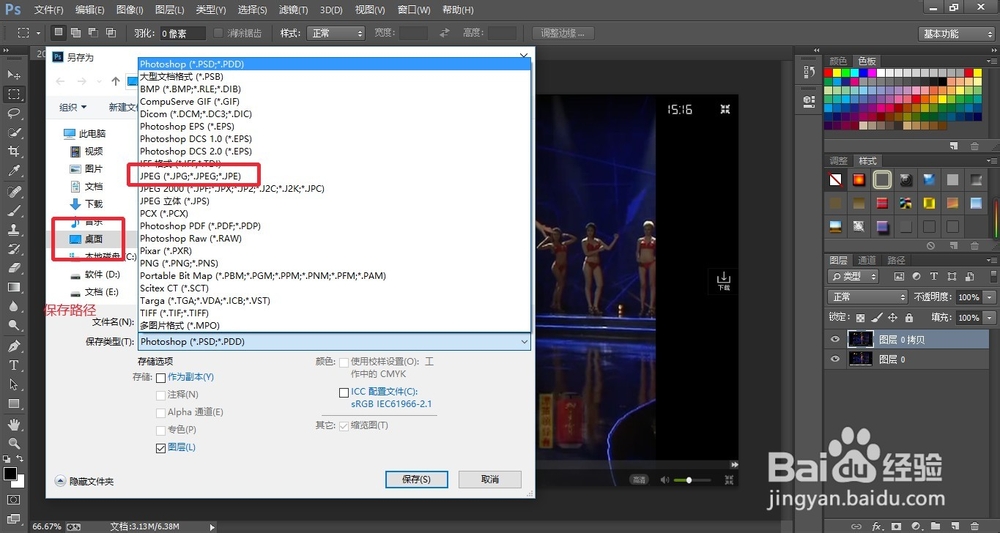Image resolution: width=1000 pixels, height=533 pixels.
Task: Add layer style with fx icon
Action: pos(878,527)
